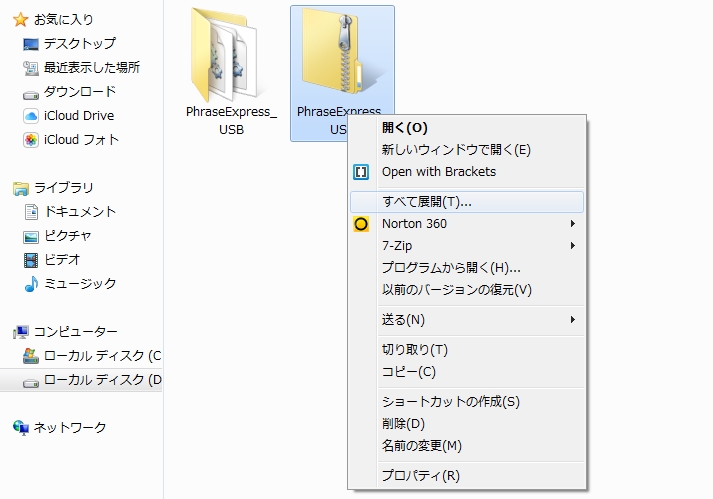
Task: Open ビデオ library
Action: pos(62,260)
